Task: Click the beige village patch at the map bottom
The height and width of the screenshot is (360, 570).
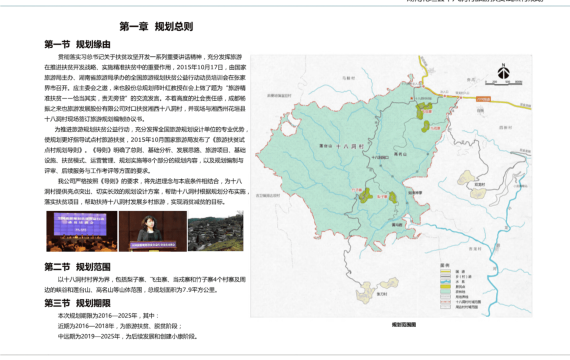Action: [x=366, y=292]
